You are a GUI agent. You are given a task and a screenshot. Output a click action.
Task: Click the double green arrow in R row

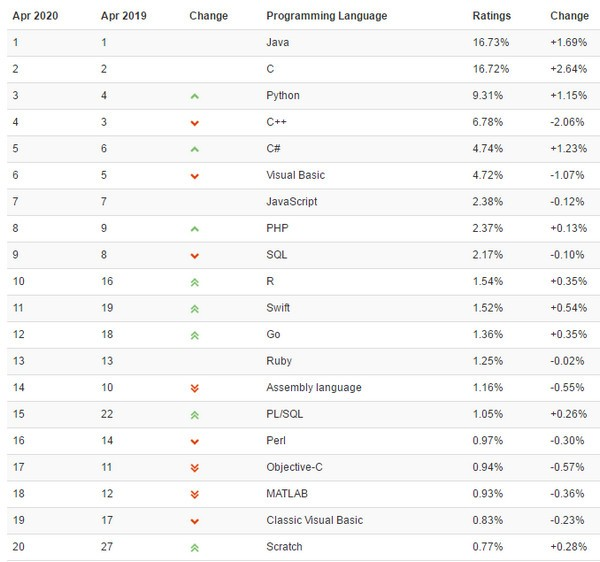point(194,282)
